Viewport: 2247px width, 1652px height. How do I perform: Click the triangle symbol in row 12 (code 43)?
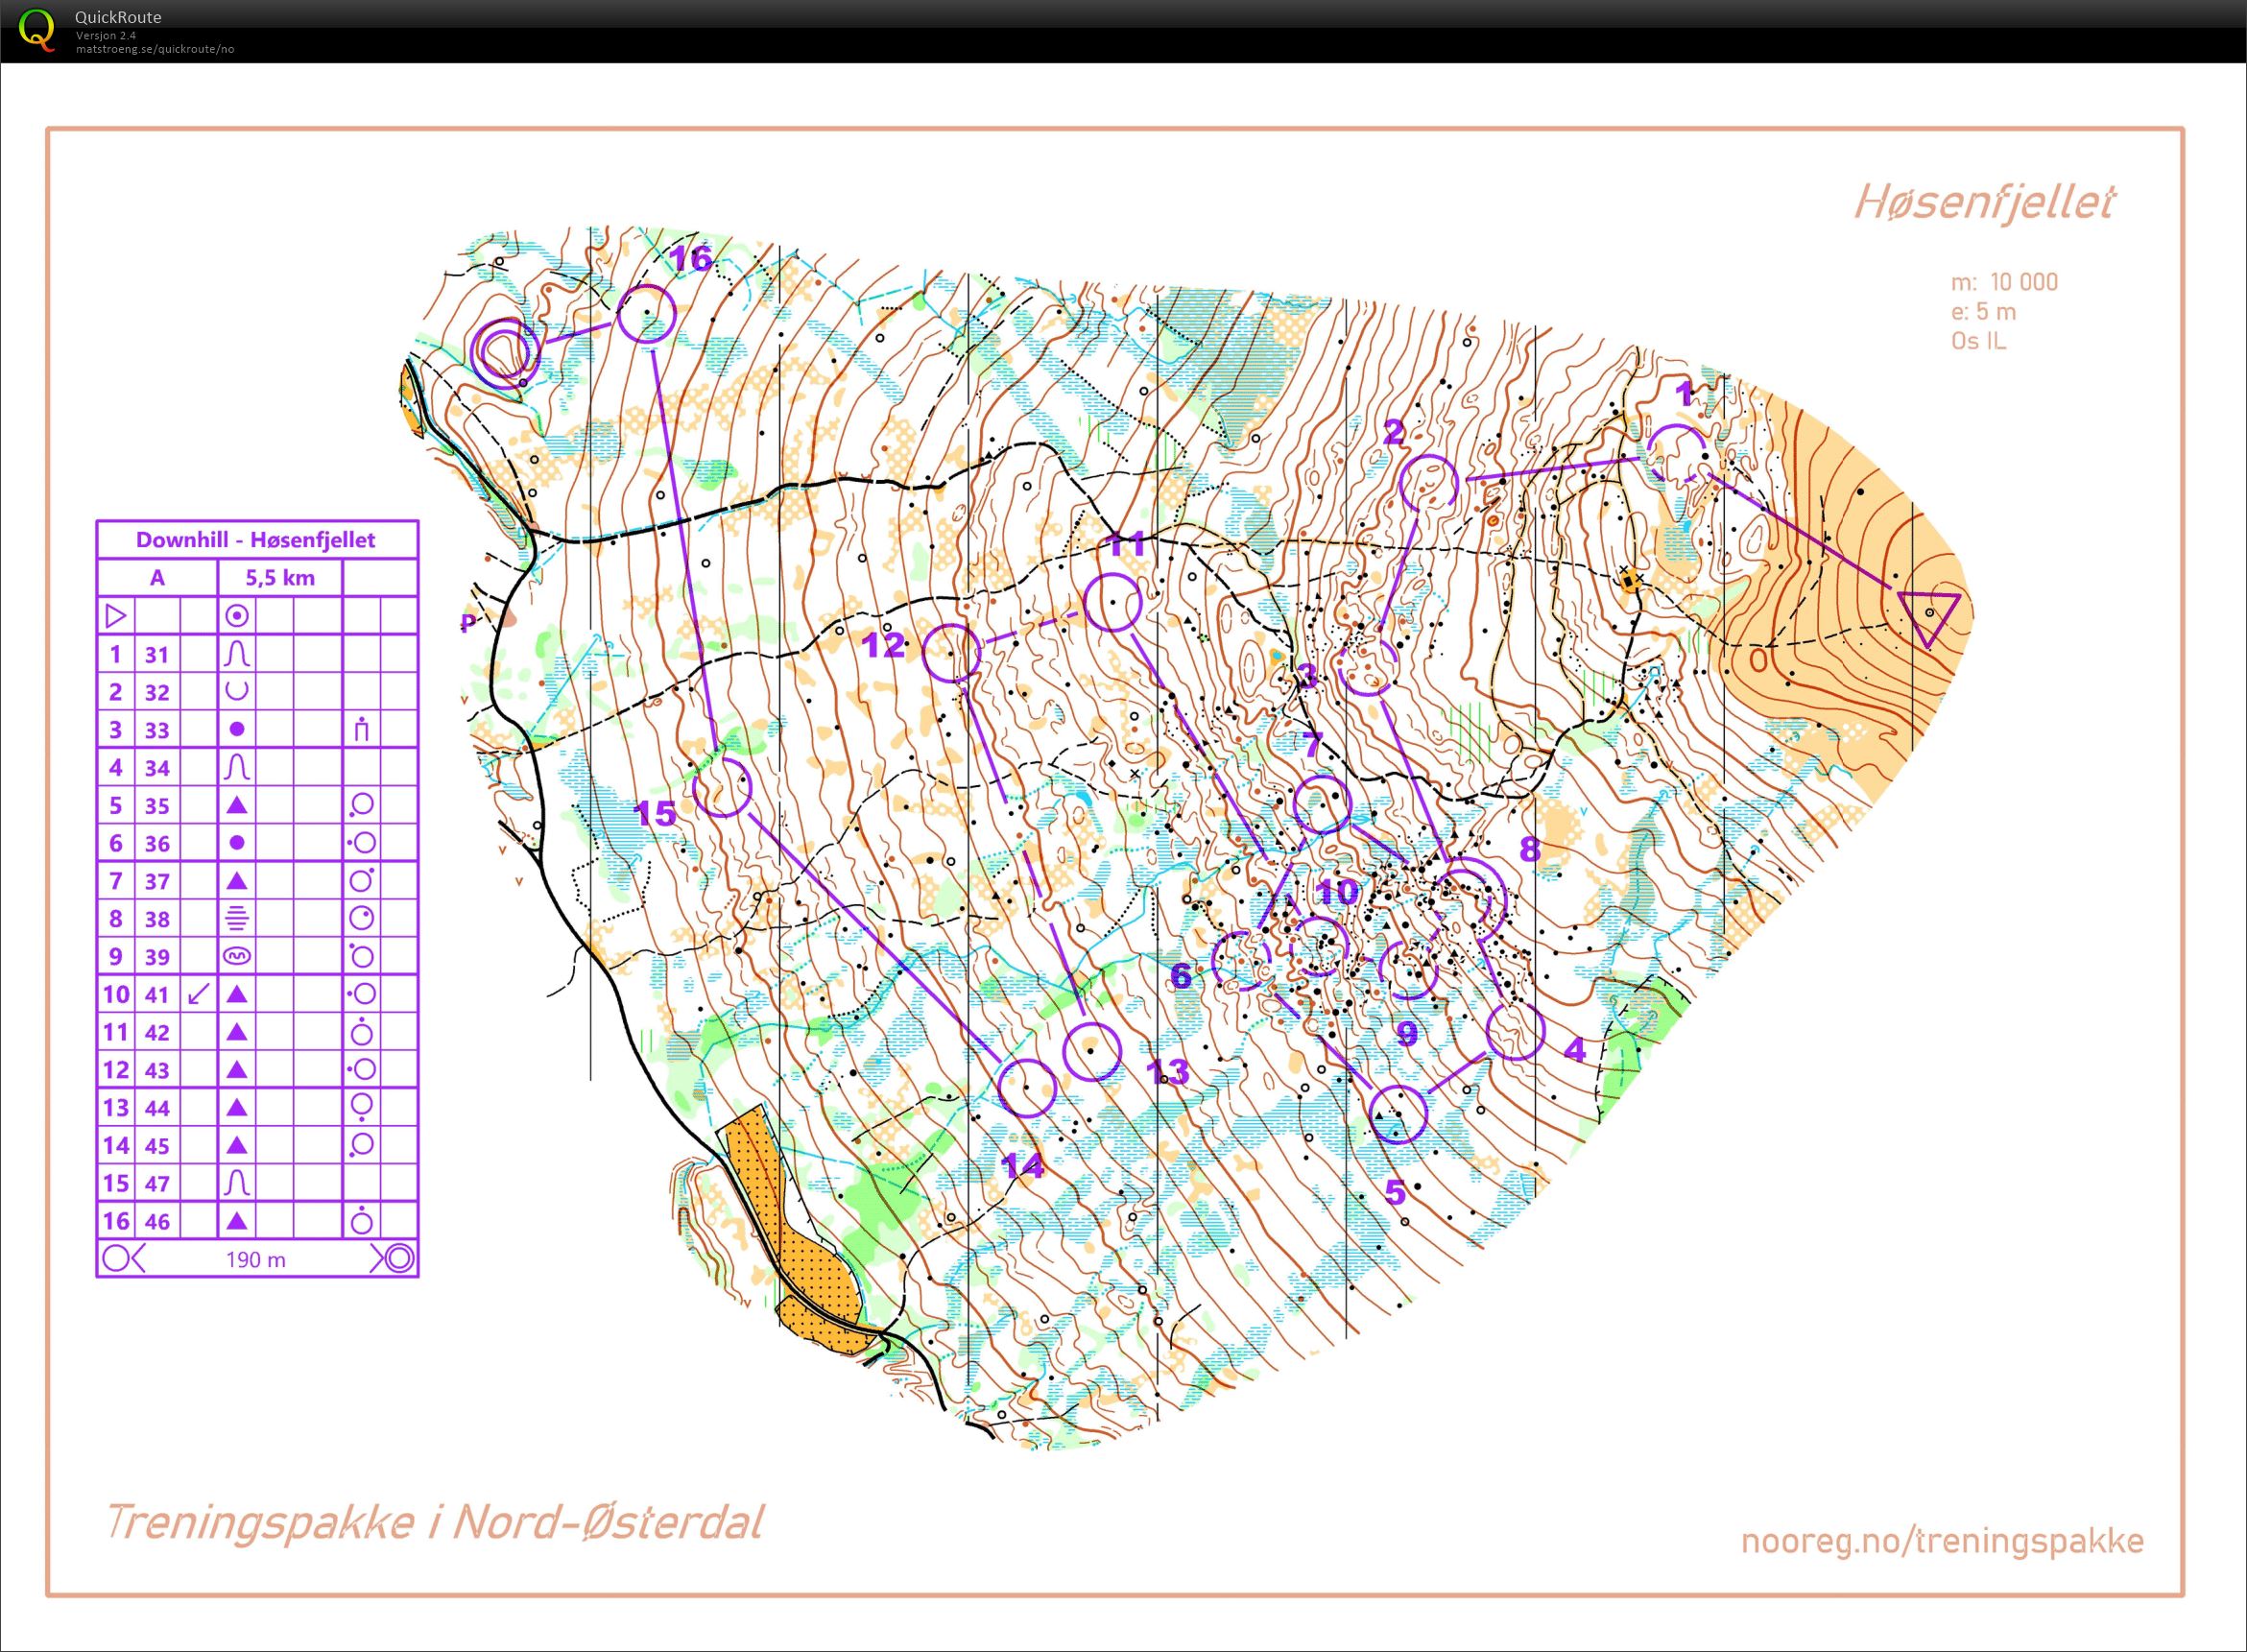tap(237, 1070)
